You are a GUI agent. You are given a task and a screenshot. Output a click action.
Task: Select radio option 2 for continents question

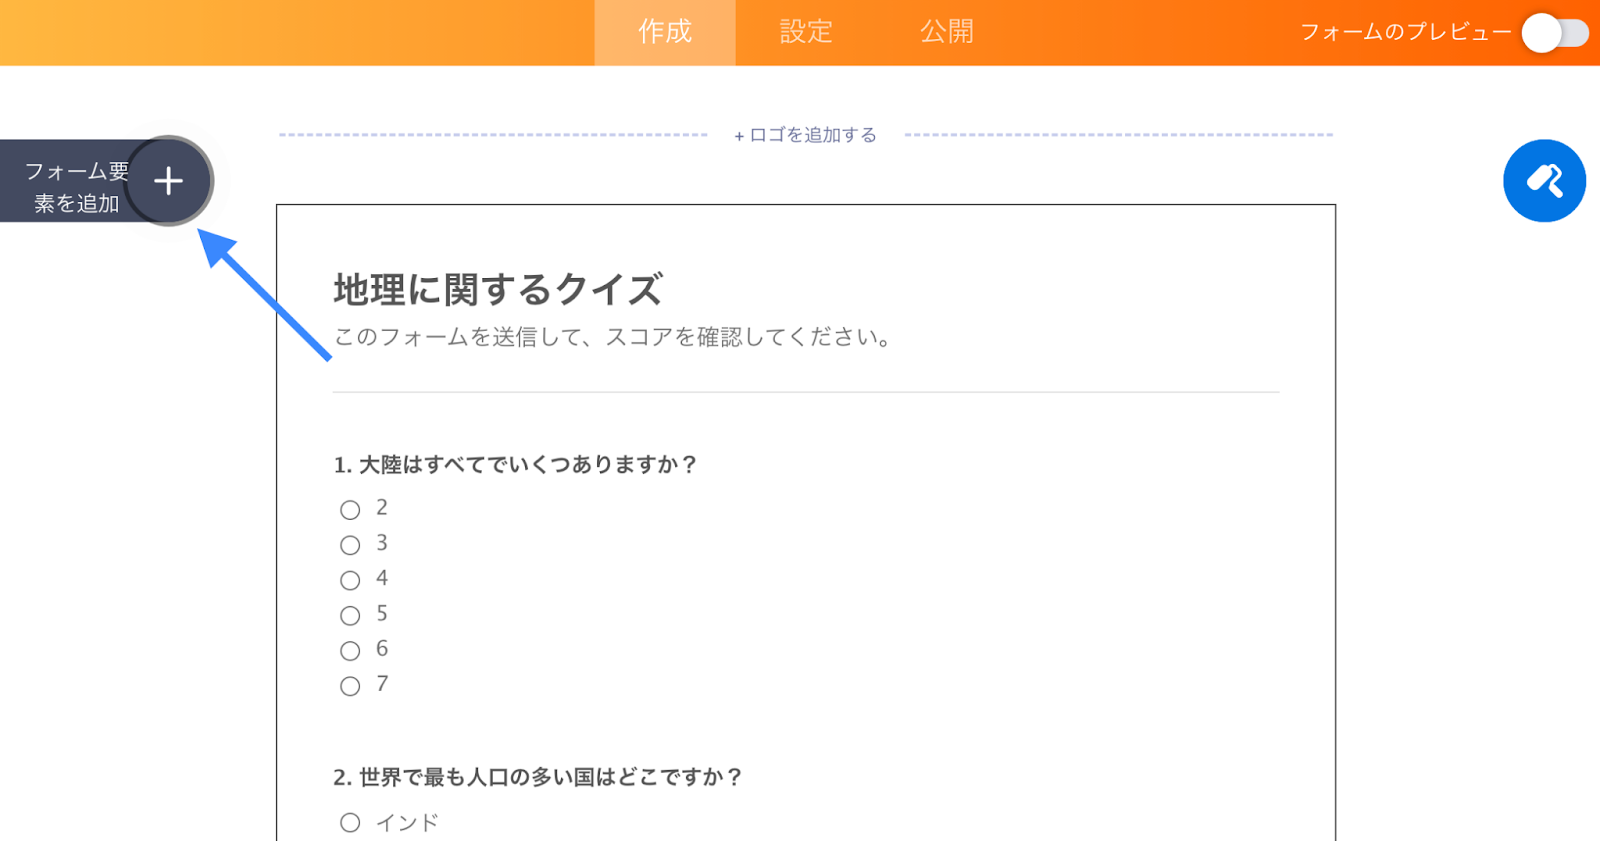tap(350, 510)
